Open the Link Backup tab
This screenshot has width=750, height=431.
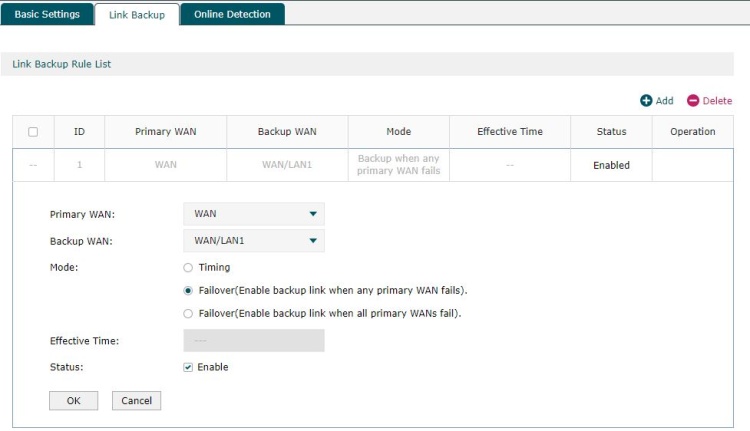(x=137, y=15)
